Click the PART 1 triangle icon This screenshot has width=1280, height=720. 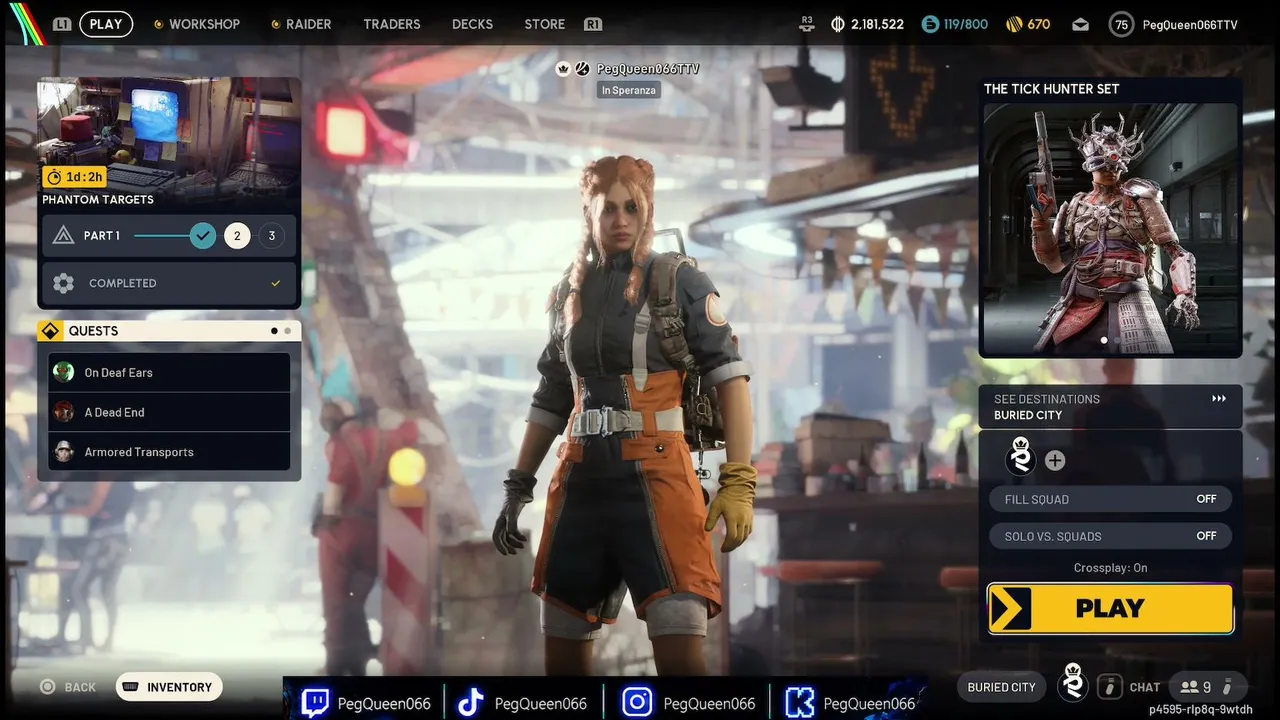pos(63,236)
